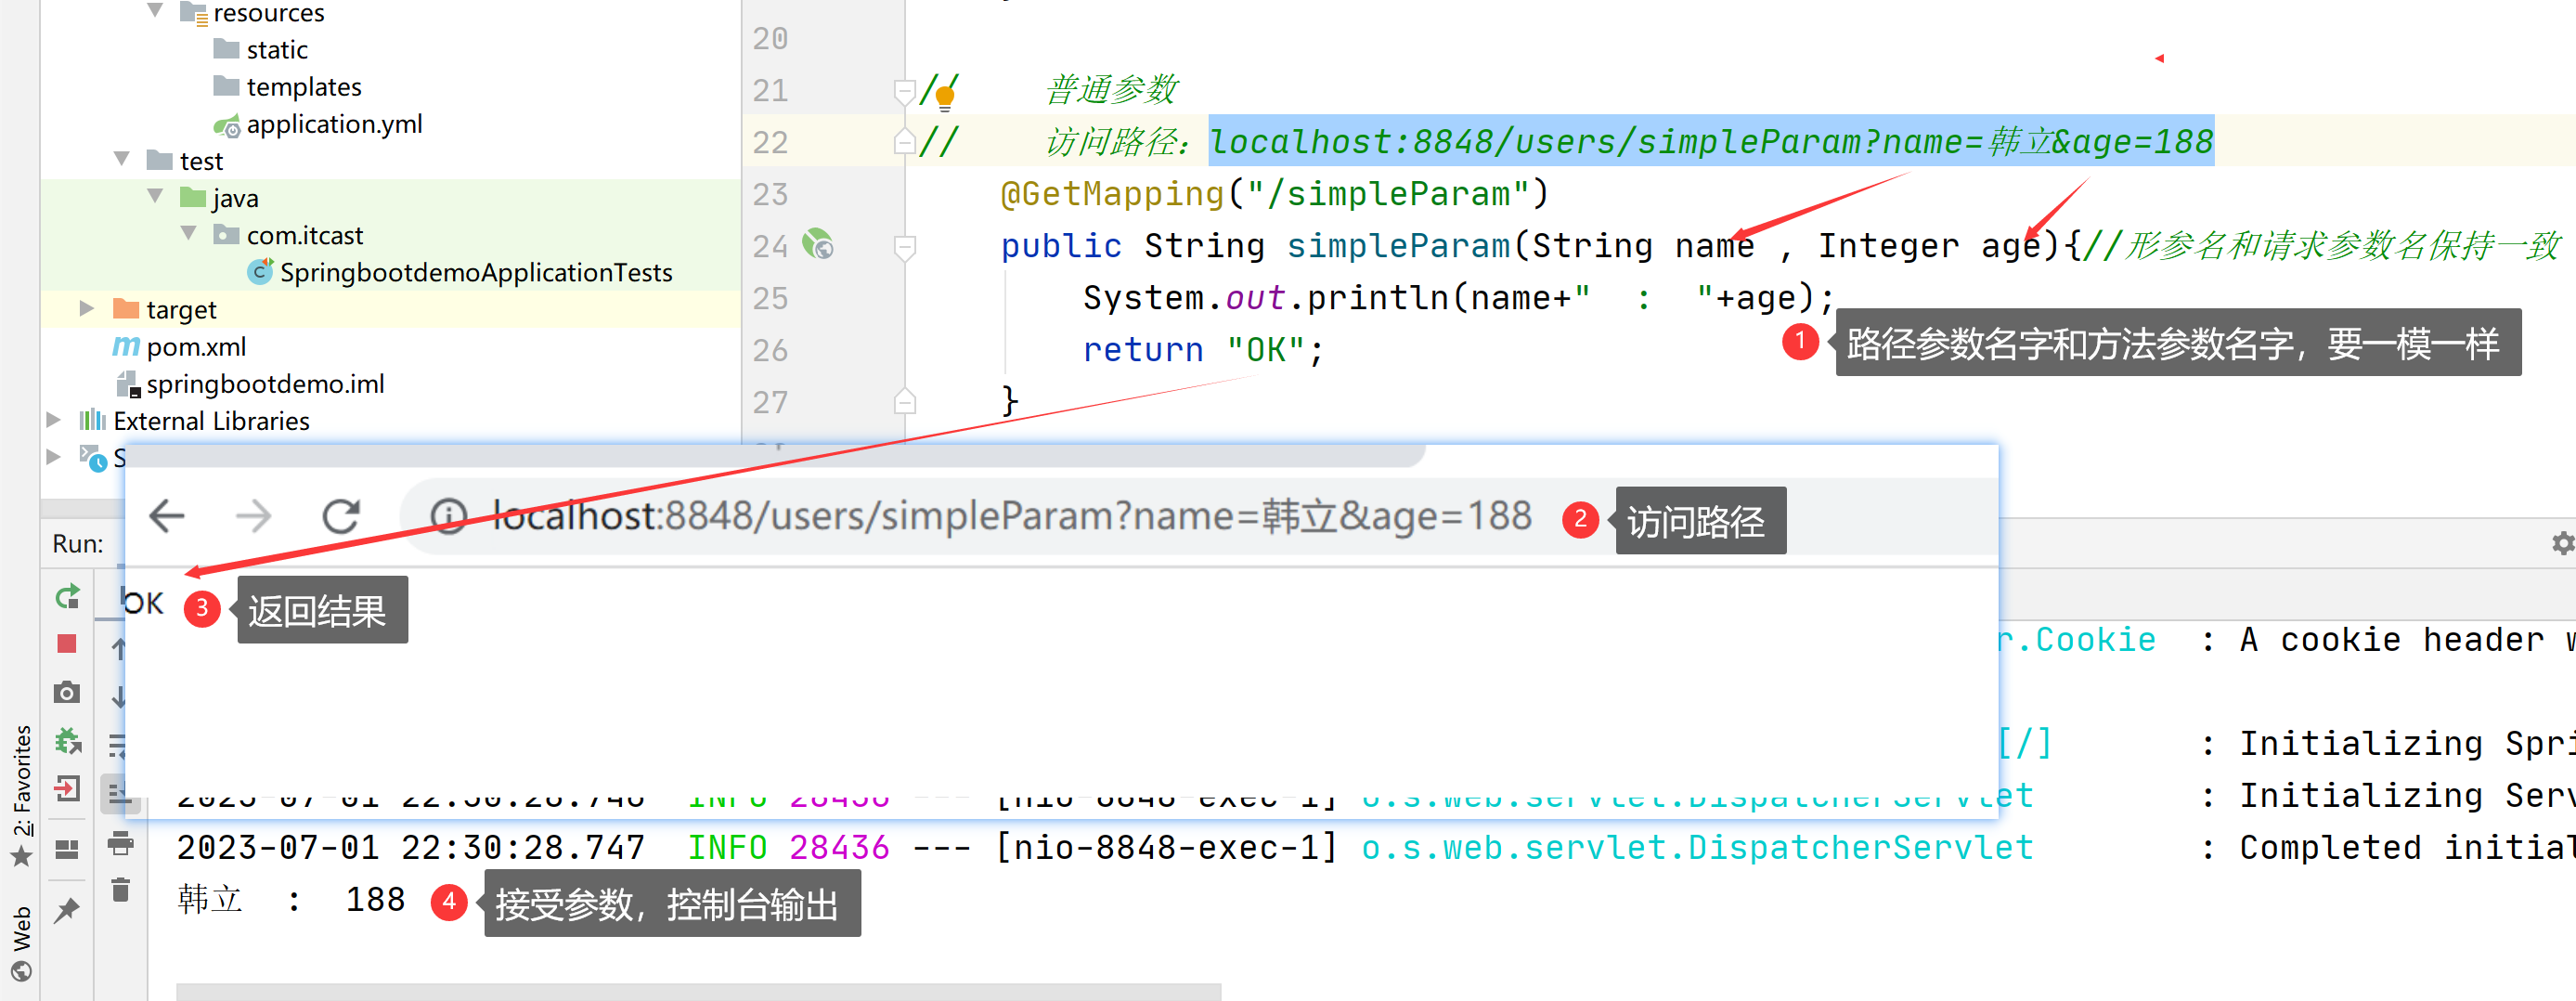
Task: Click the down arrow in console toolbar
Action: (119, 696)
